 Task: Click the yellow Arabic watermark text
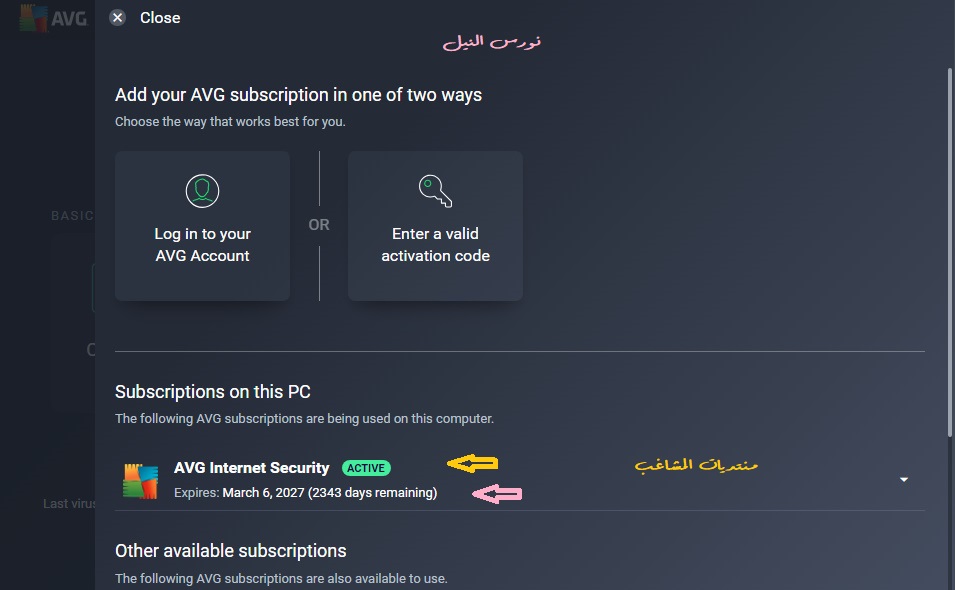(696, 465)
